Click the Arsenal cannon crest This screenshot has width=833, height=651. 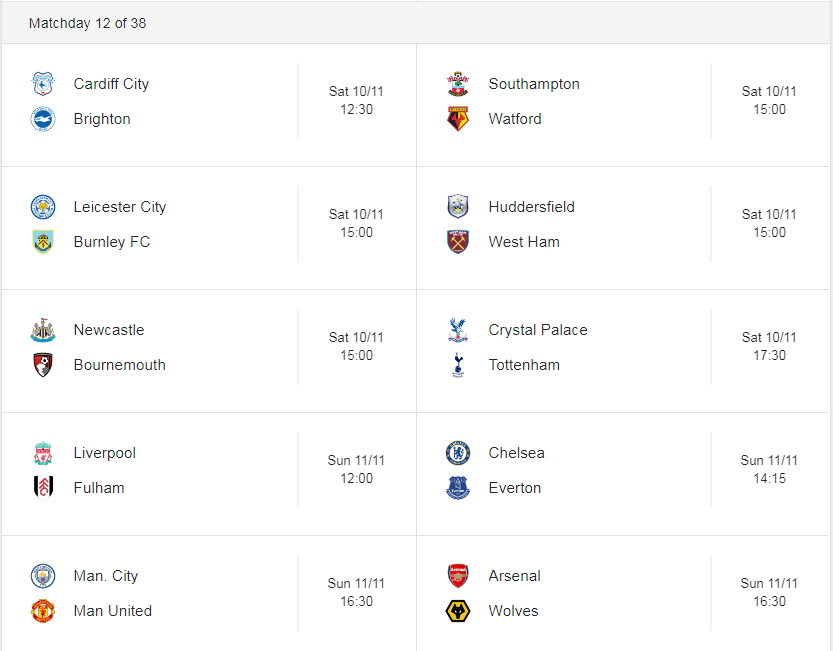457,576
